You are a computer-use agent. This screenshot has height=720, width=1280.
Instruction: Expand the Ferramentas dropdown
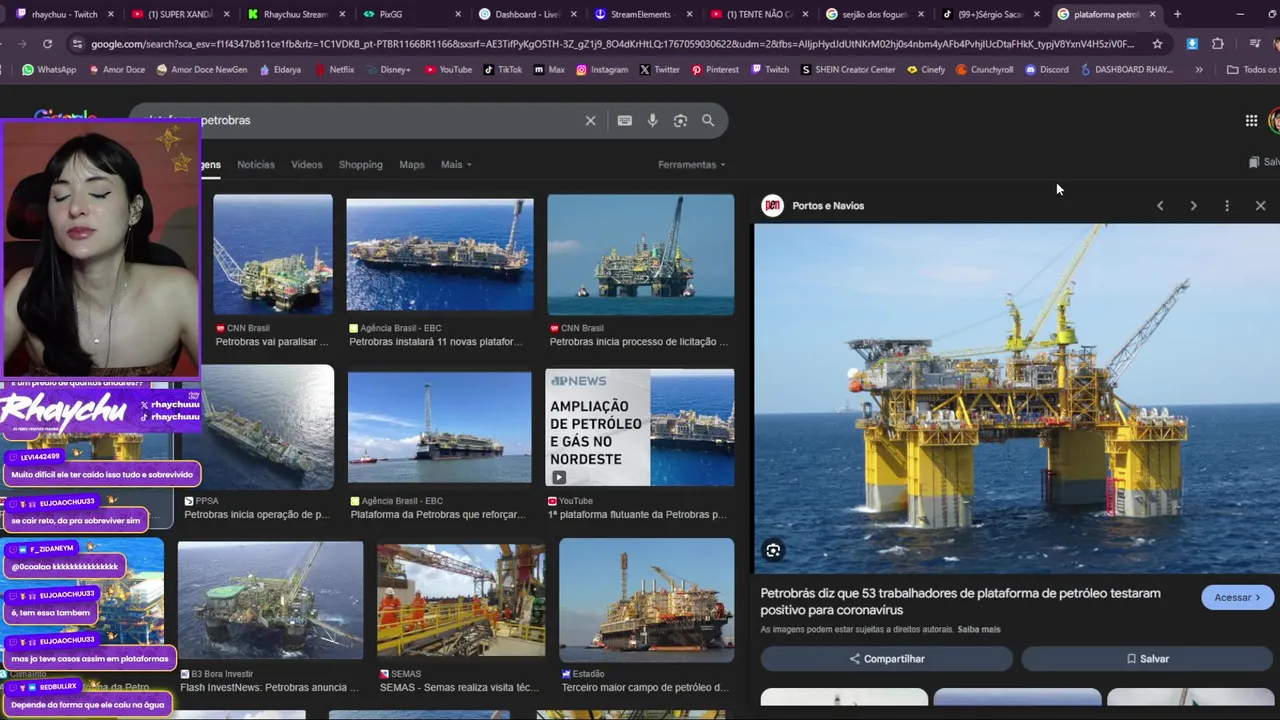(x=691, y=164)
